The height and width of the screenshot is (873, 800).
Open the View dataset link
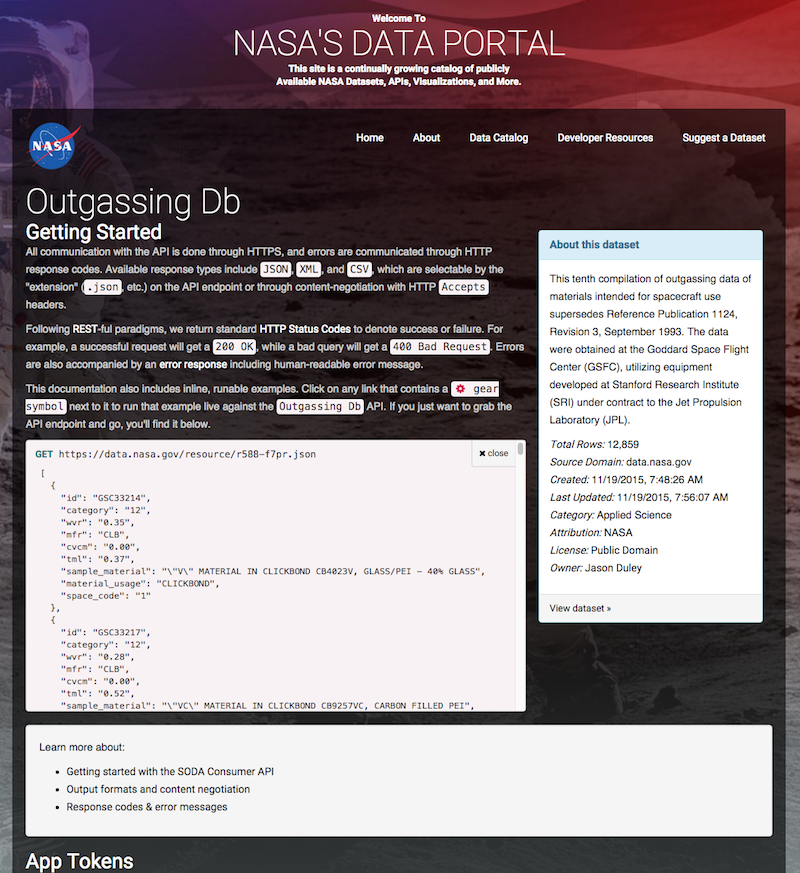(x=580, y=608)
